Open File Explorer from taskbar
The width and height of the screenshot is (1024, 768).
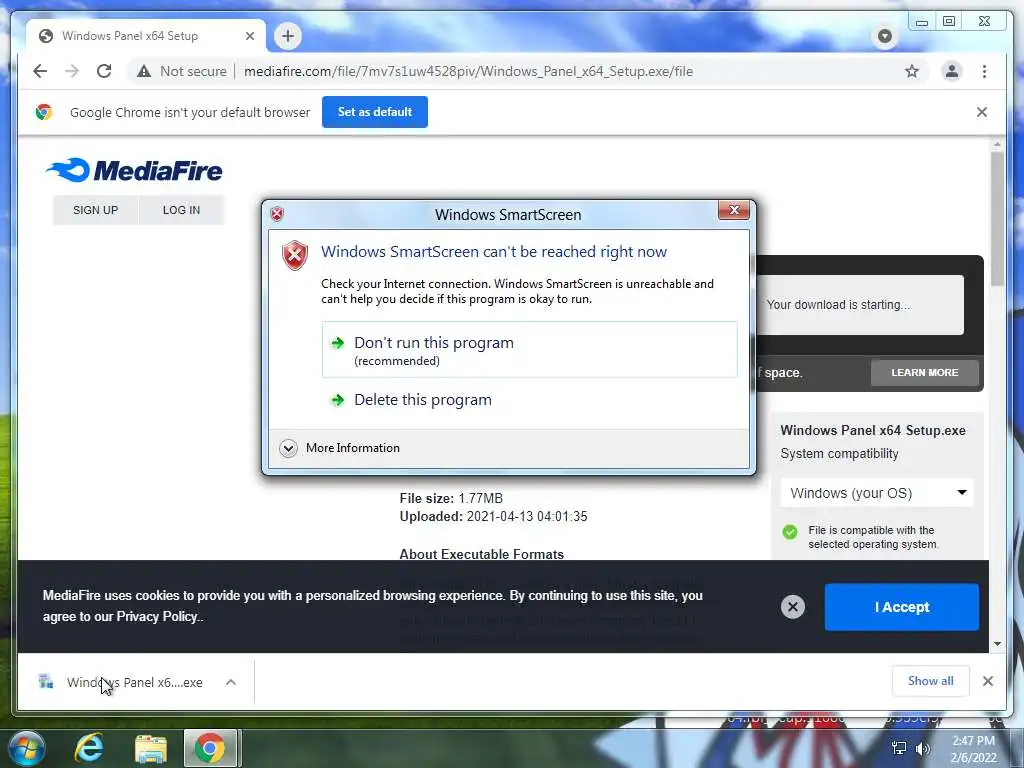pos(151,749)
